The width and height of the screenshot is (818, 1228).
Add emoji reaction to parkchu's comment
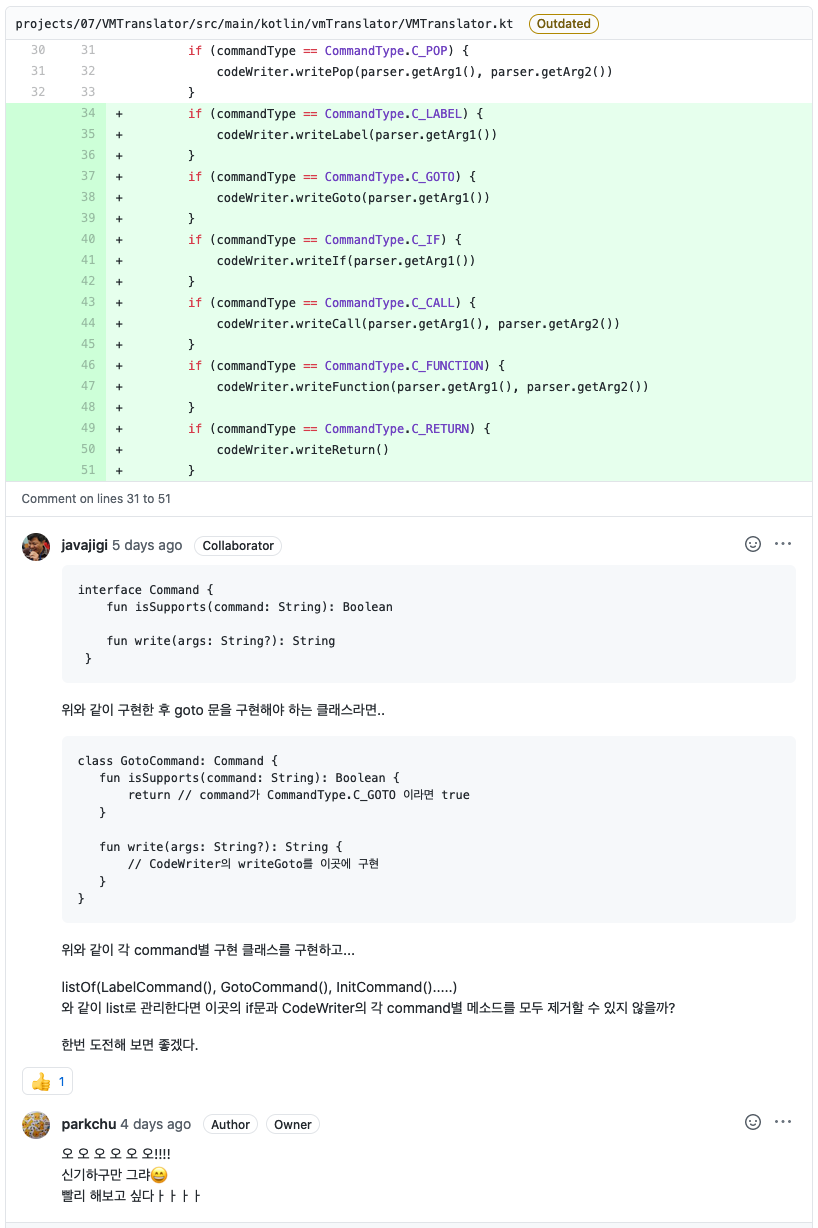pyautogui.click(x=753, y=1122)
